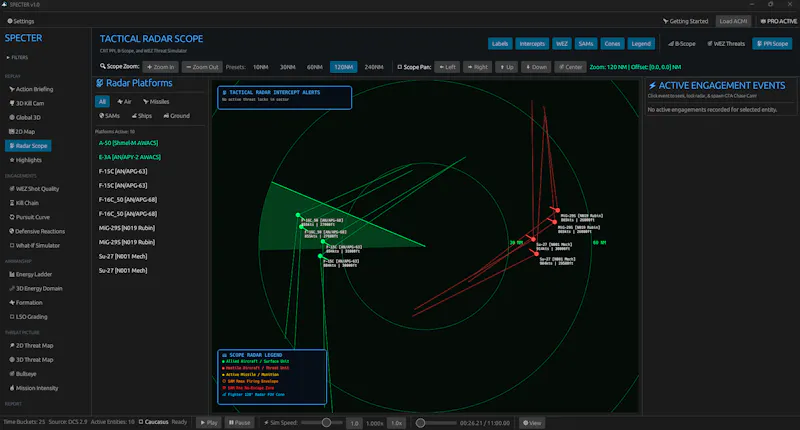Viewport: 800px width, 430px height.
Task: Open the 3D Threat Map
Action: pyautogui.click(x=31, y=360)
